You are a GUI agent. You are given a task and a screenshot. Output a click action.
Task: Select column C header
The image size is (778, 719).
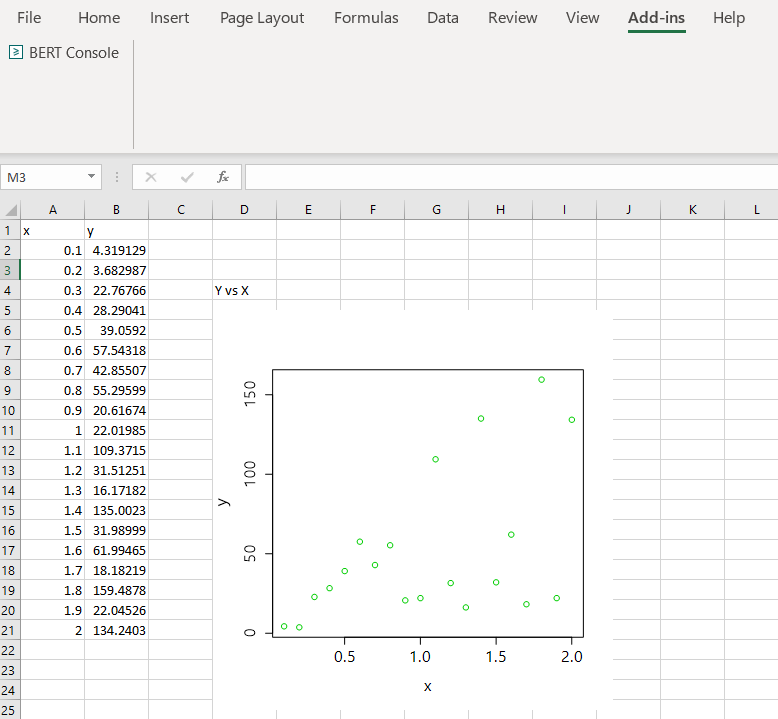(x=181, y=209)
